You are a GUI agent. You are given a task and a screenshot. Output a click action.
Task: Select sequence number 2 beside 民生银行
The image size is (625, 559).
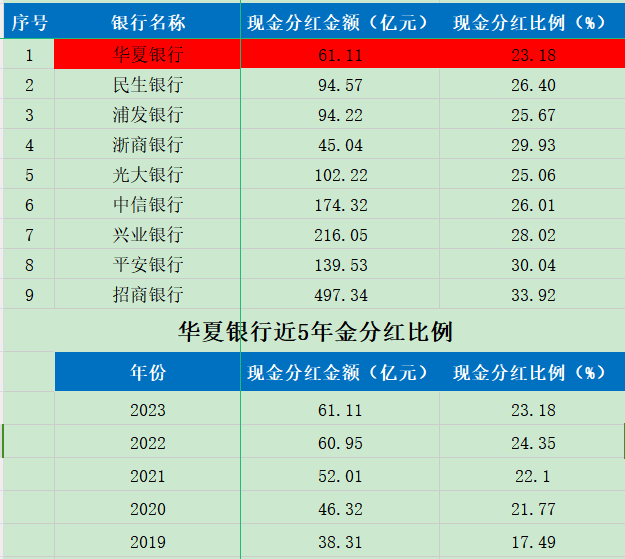pyautogui.click(x=29, y=84)
